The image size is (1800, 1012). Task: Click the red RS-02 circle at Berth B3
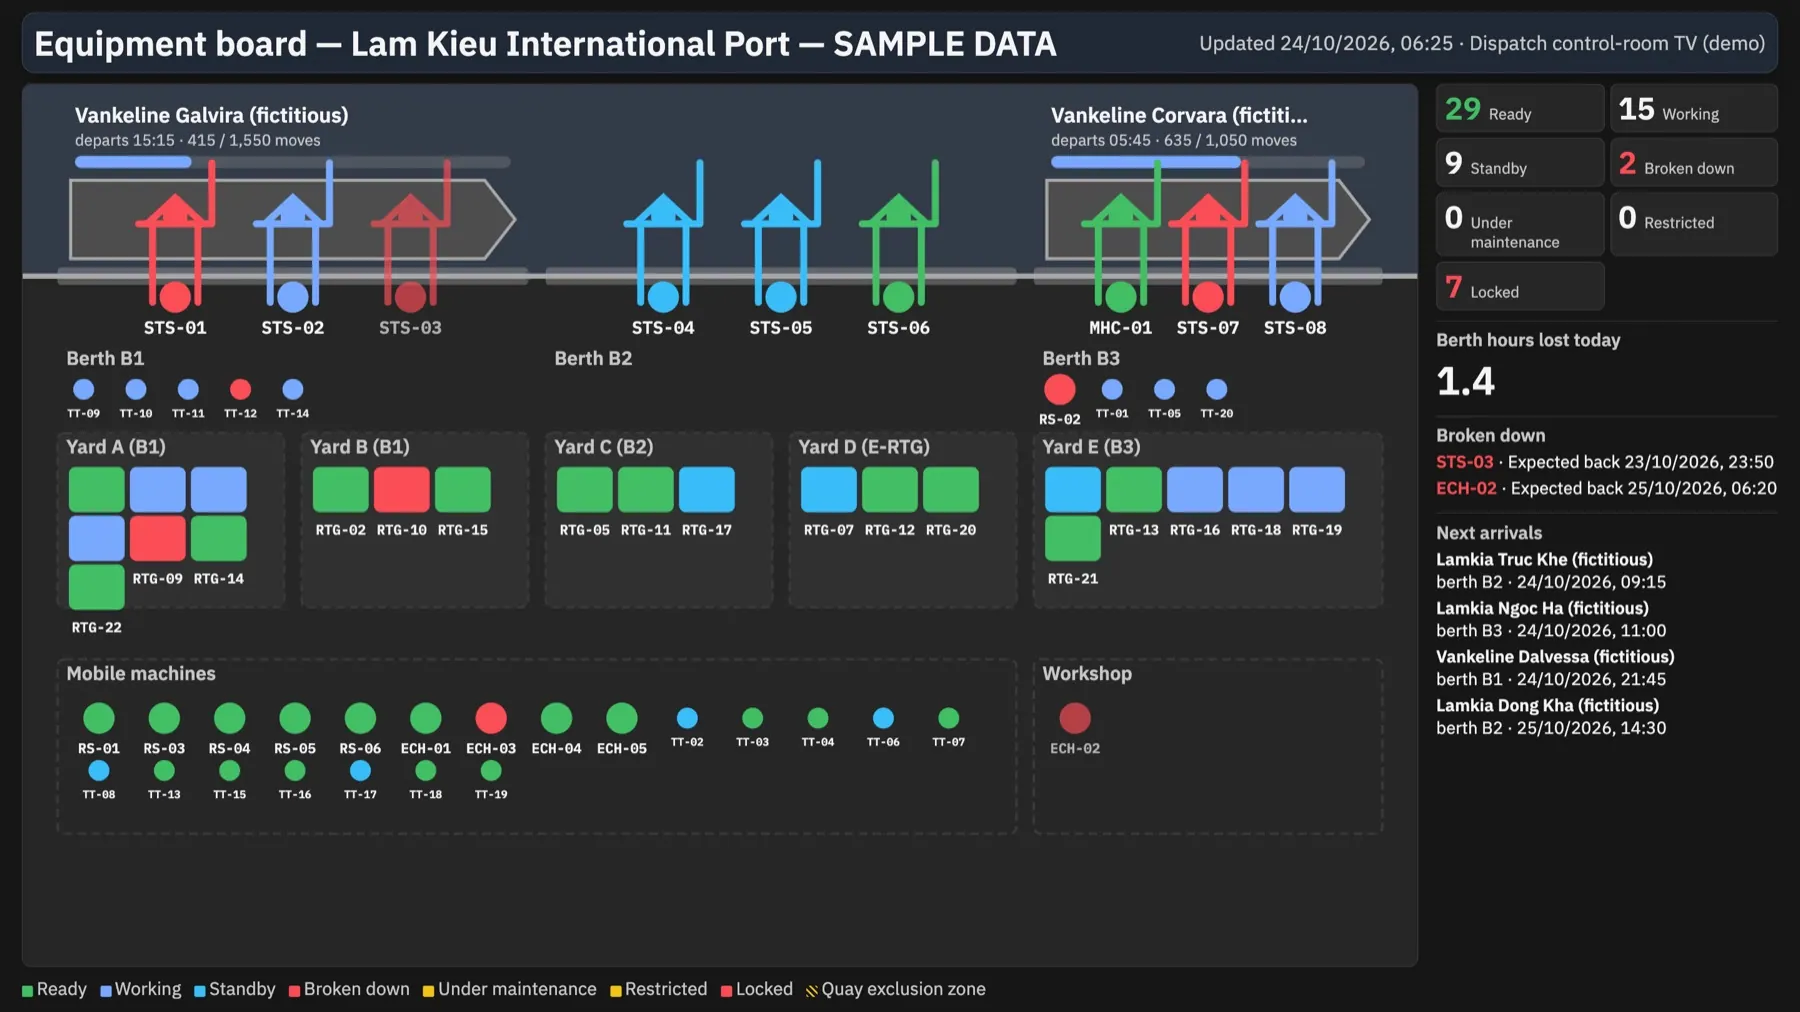point(1060,390)
